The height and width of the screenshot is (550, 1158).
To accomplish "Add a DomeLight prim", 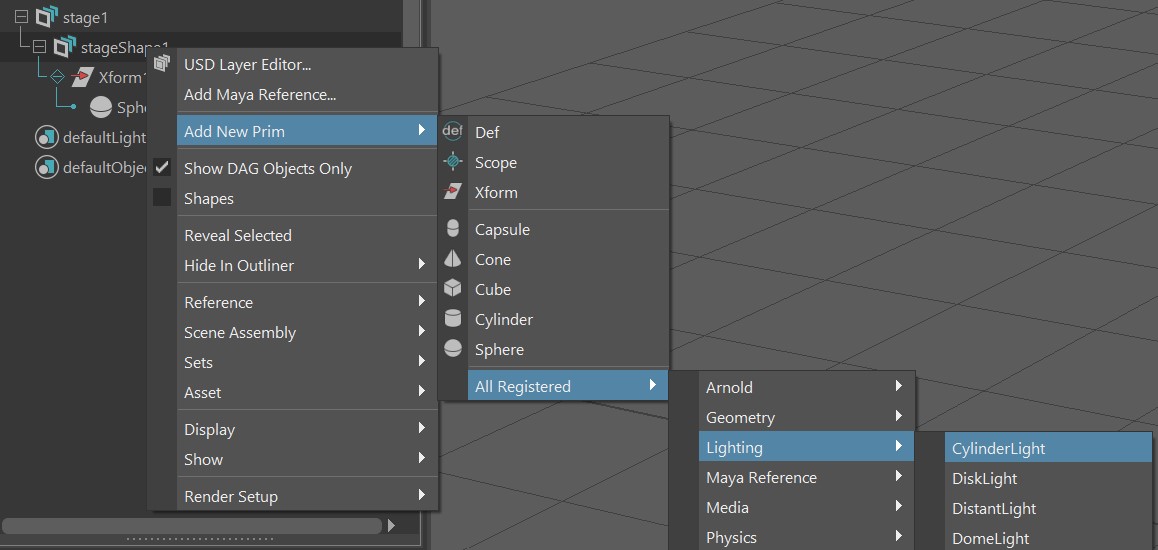I will coord(990,538).
